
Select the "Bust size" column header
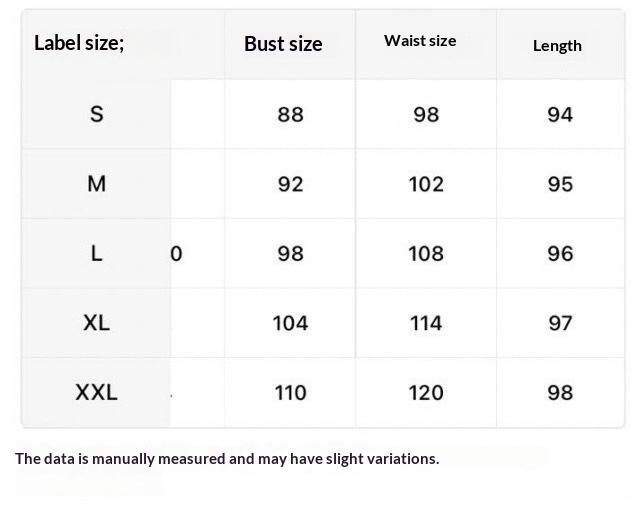pos(283,44)
